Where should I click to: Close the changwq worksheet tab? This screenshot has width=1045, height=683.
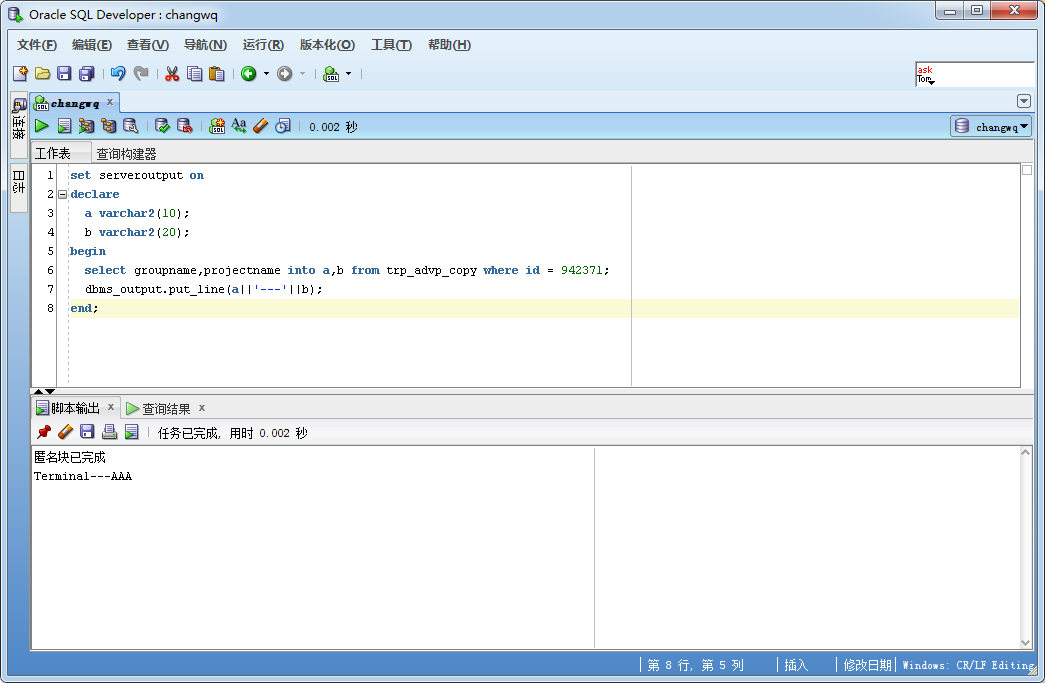(110, 102)
